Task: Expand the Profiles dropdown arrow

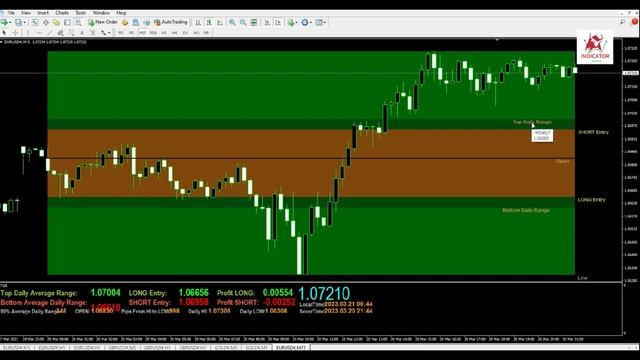Action: click(24, 22)
